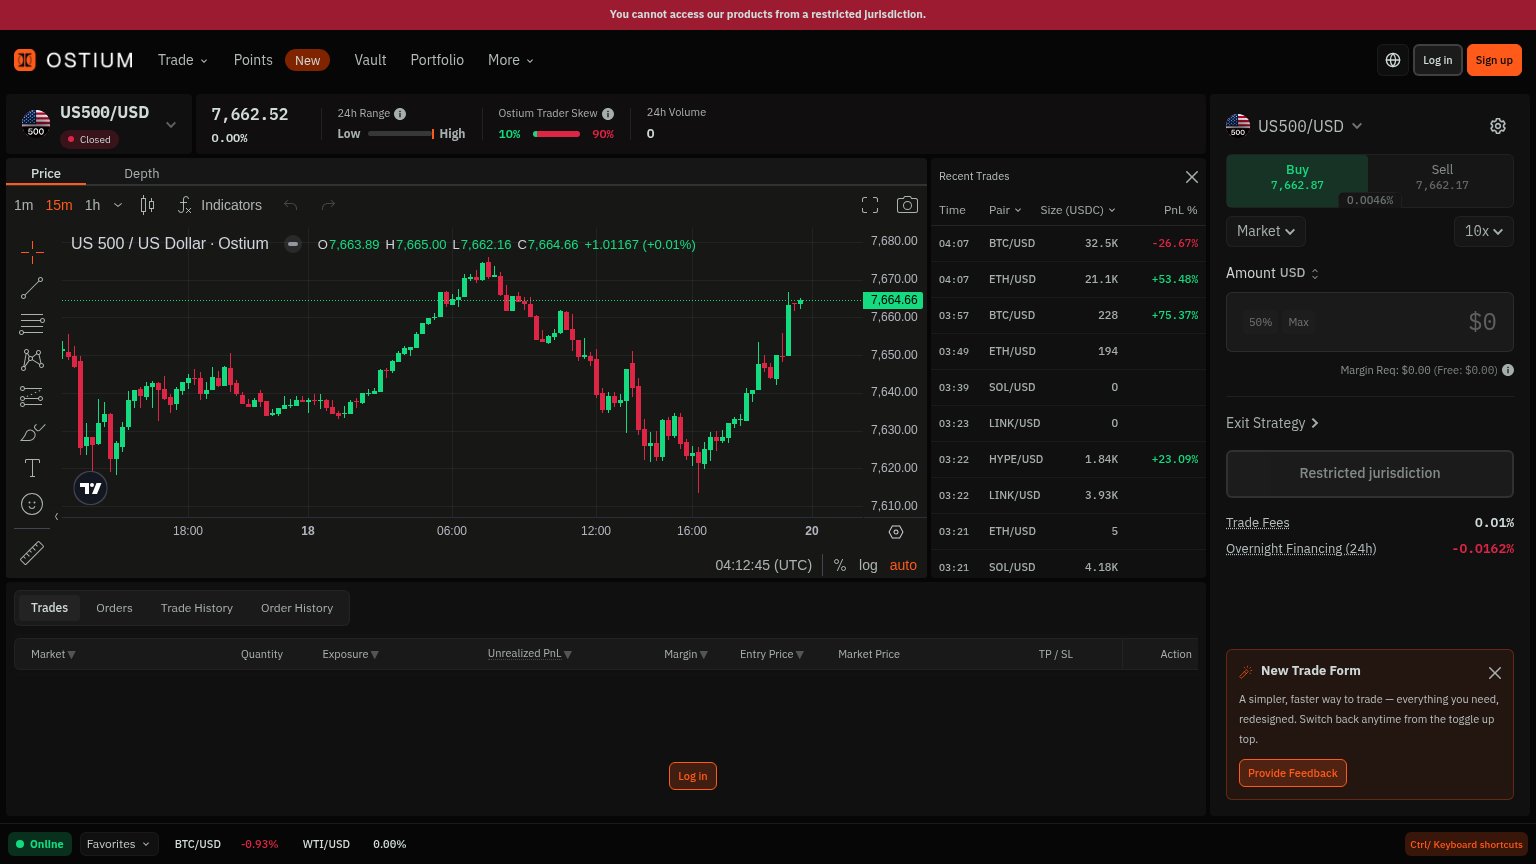
Task: Expand the Trade menu
Action: click(183, 60)
